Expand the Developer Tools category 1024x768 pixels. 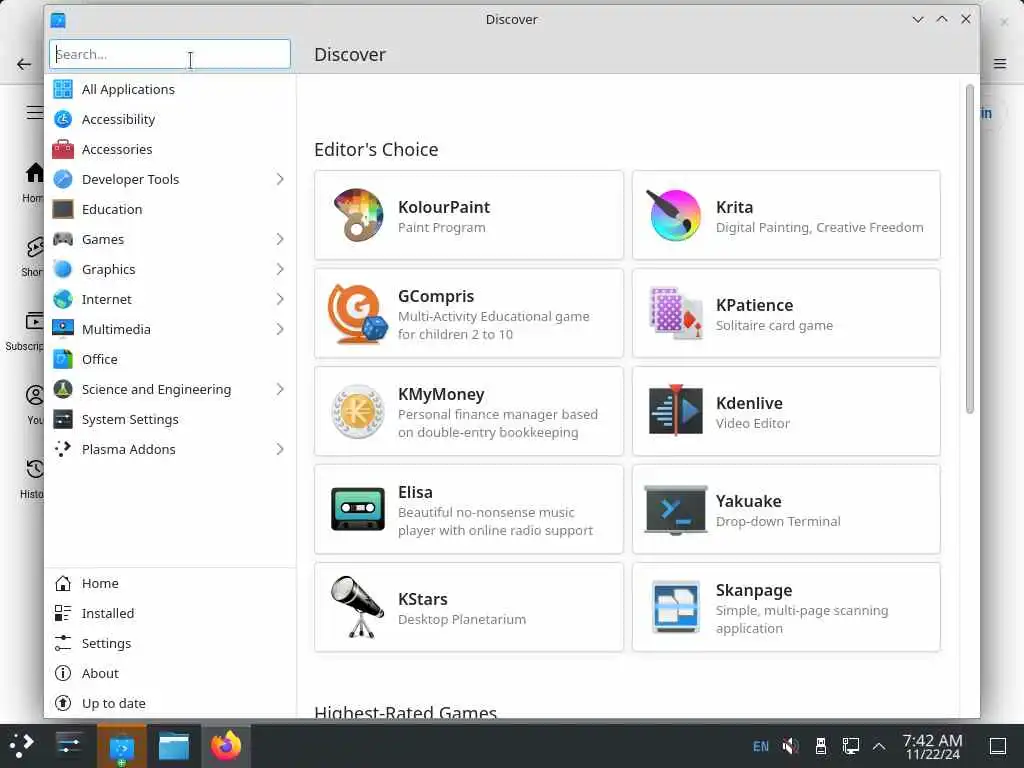pyautogui.click(x=280, y=179)
